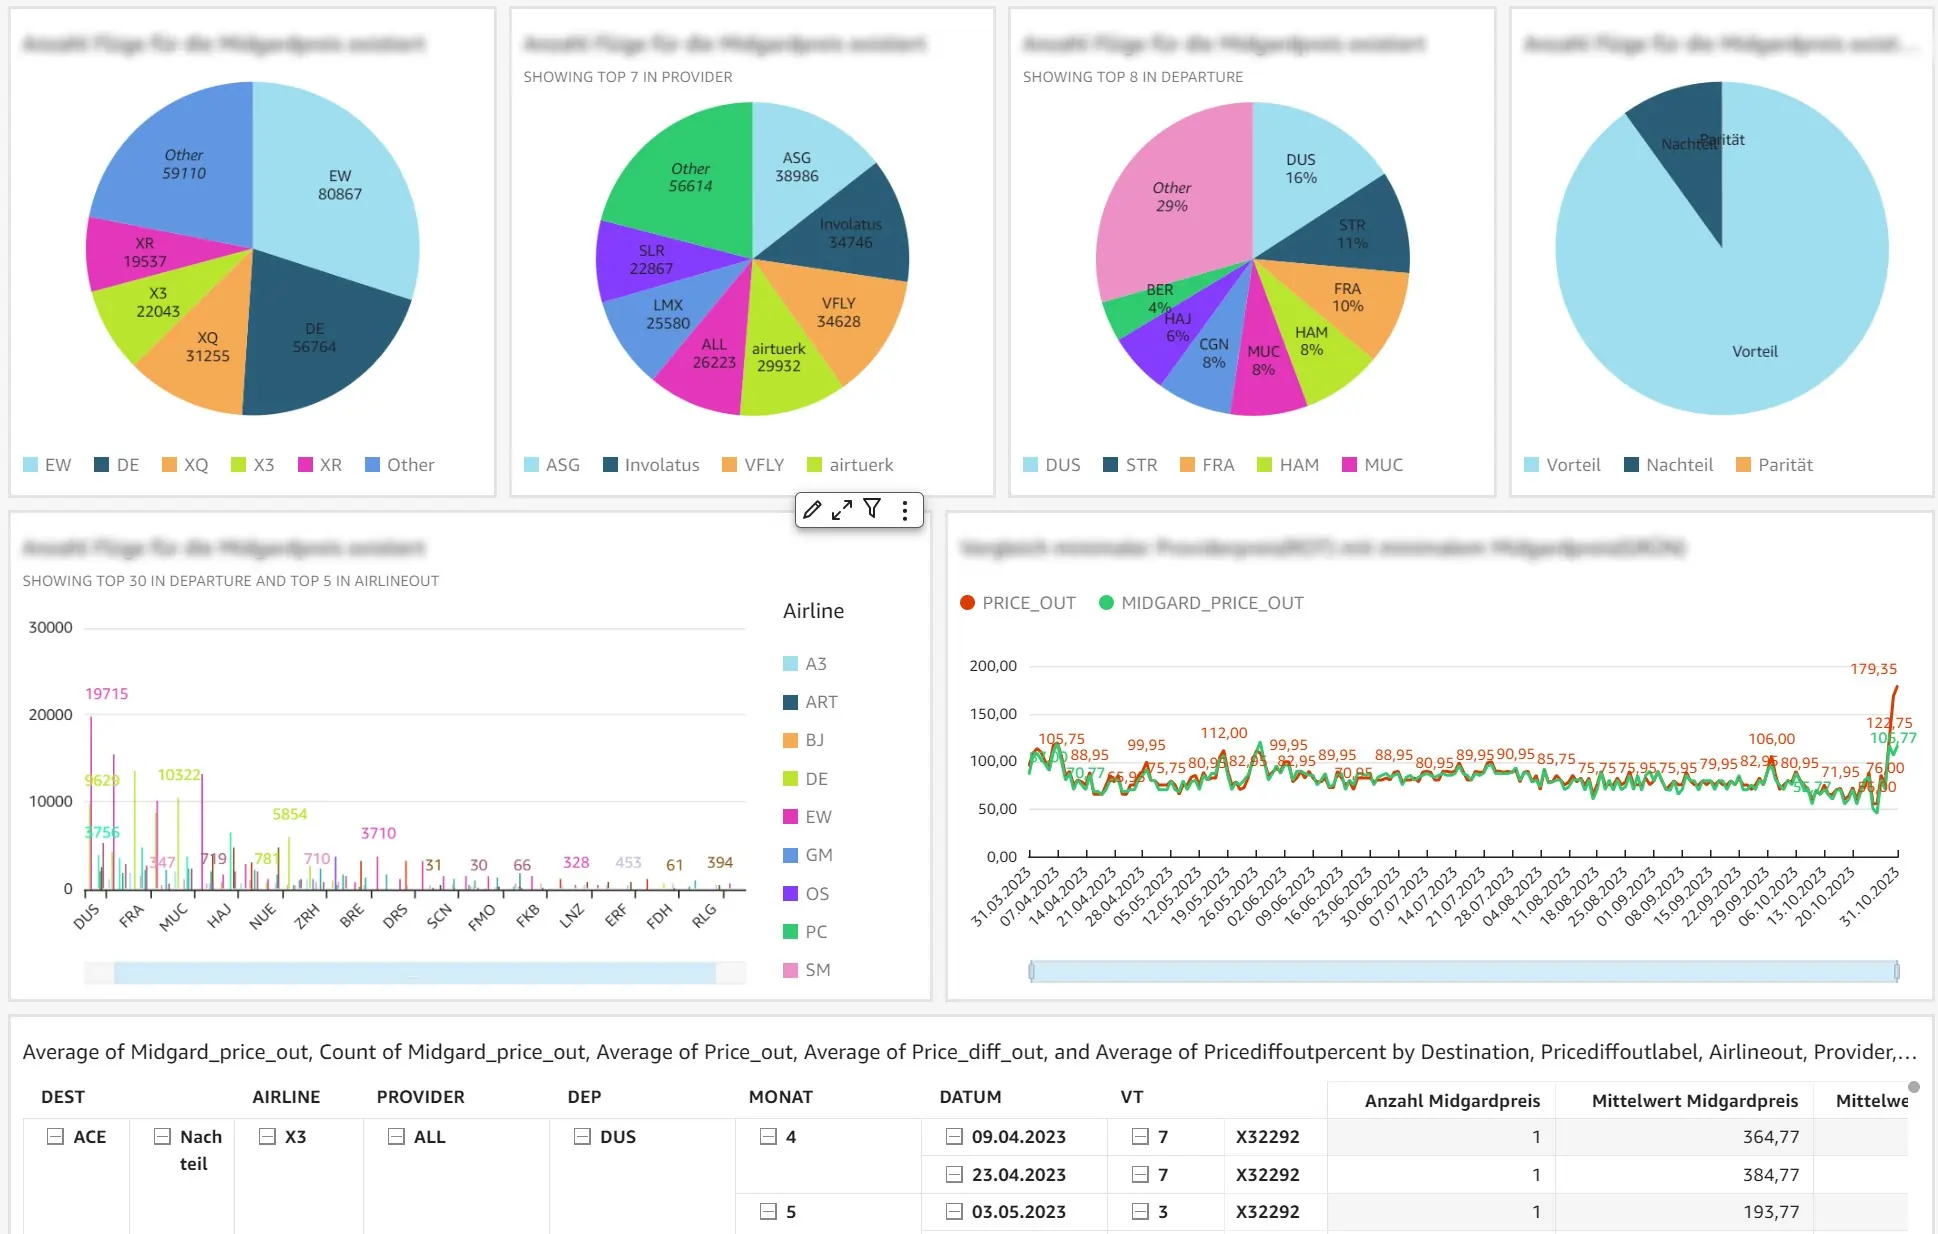Click the DATUM column header
Screen dimensions: 1938x1234
[970, 1097]
